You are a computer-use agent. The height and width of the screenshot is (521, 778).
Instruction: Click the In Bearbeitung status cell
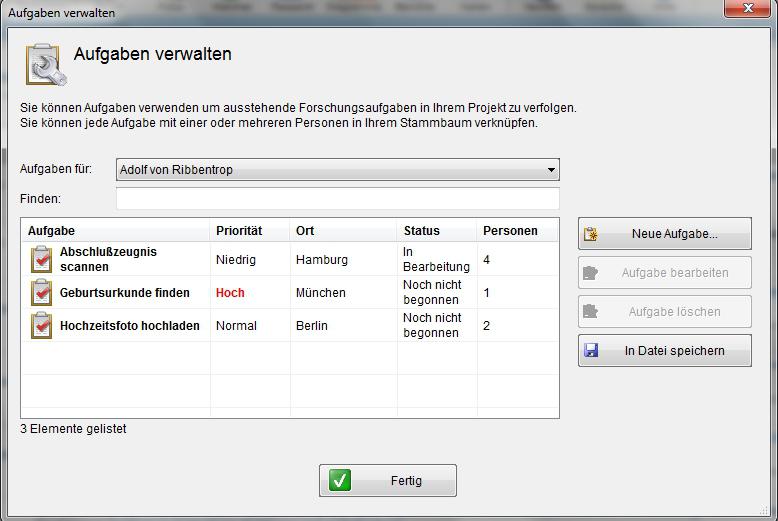tap(436, 259)
